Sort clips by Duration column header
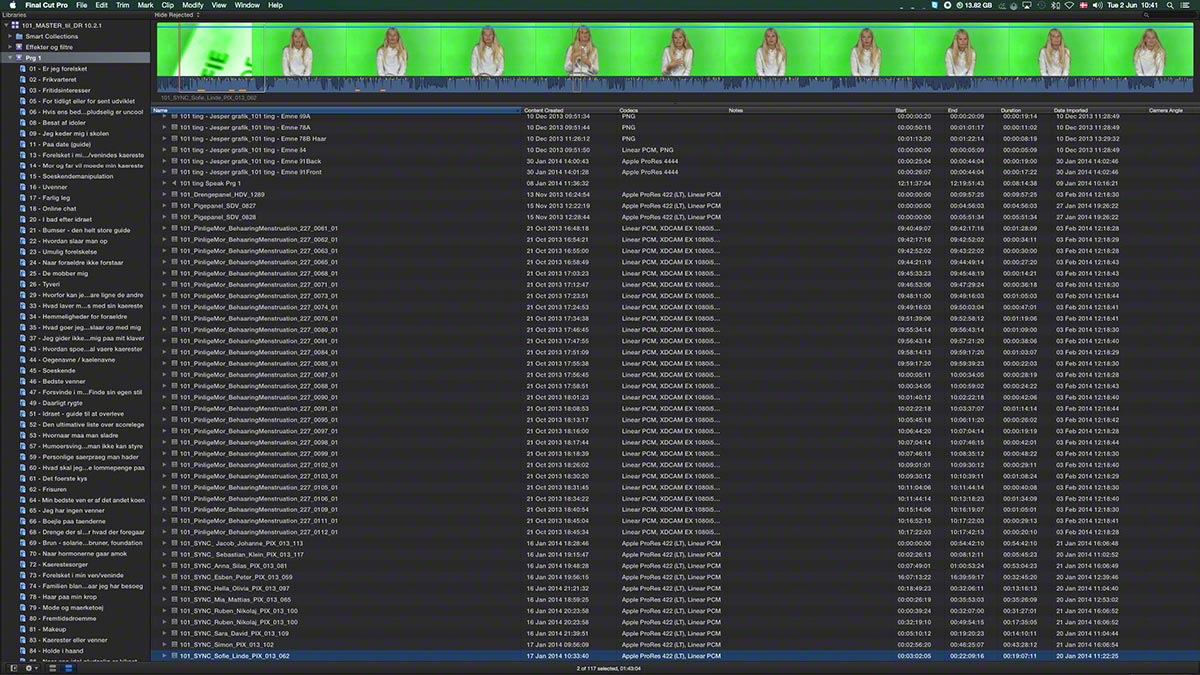Screen dimensions: 1200x675 1024,109
